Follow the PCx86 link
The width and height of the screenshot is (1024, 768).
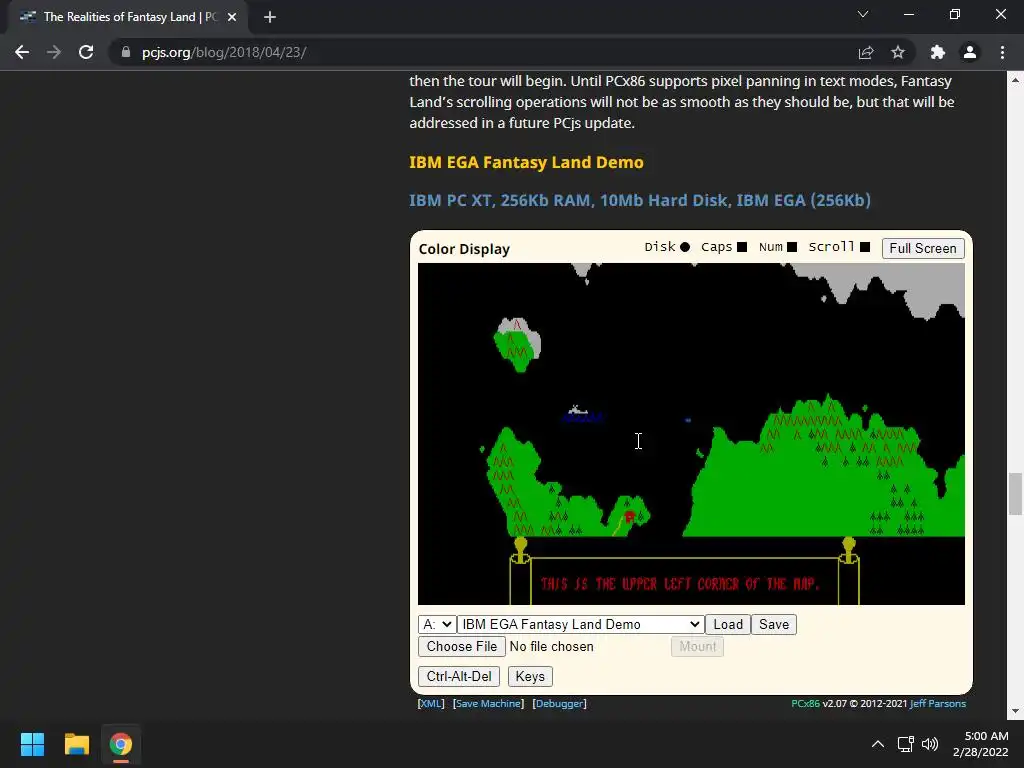coord(805,703)
